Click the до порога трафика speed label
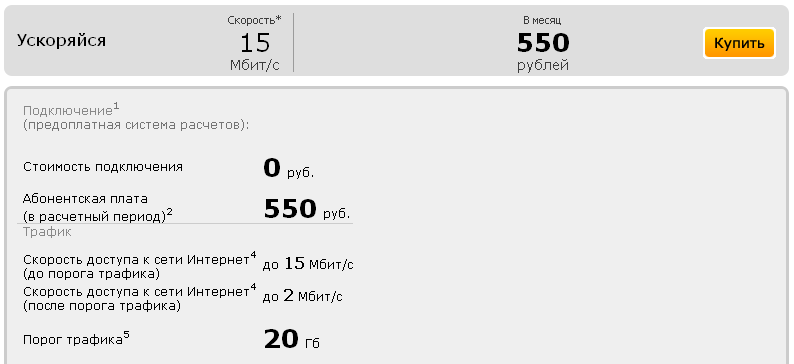This screenshot has height=364, width=794. click(91, 274)
